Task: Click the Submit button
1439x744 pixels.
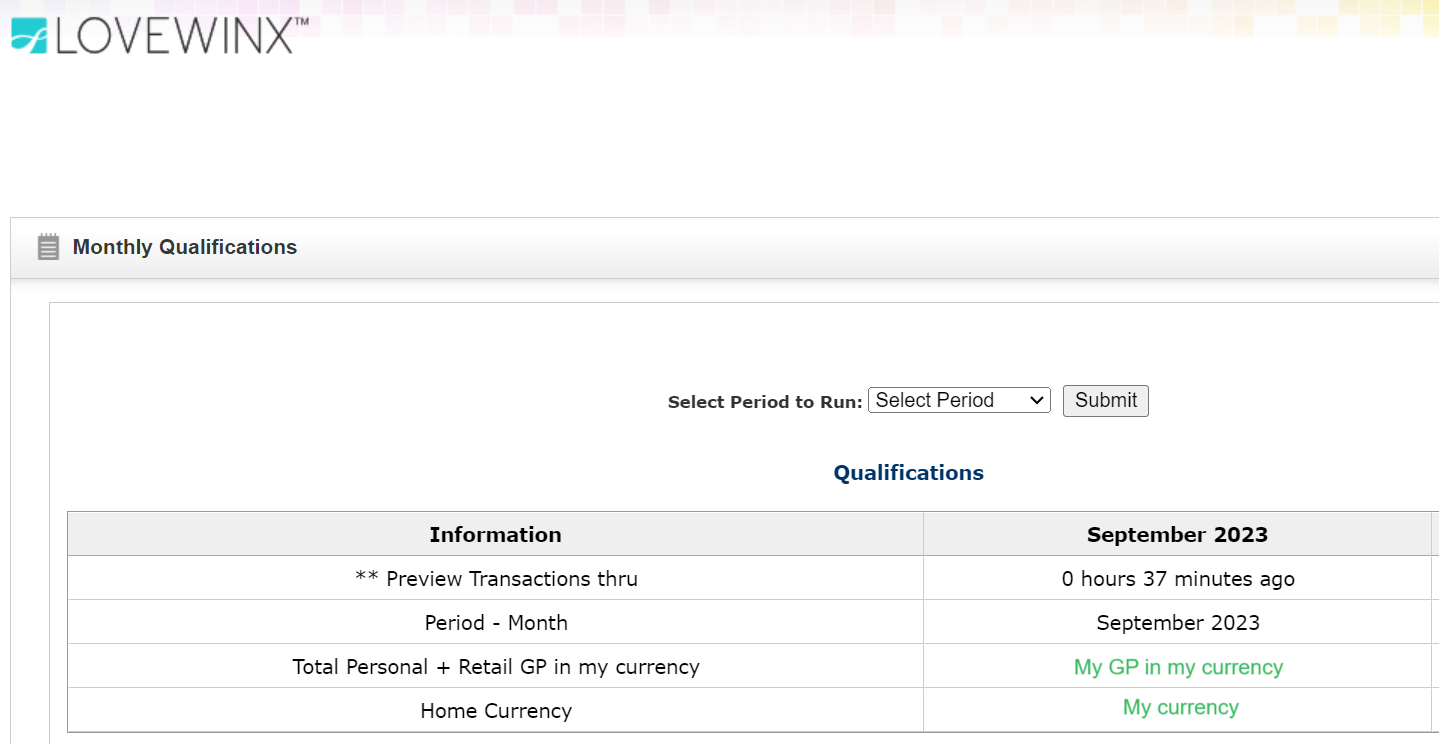Action: tap(1105, 401)
